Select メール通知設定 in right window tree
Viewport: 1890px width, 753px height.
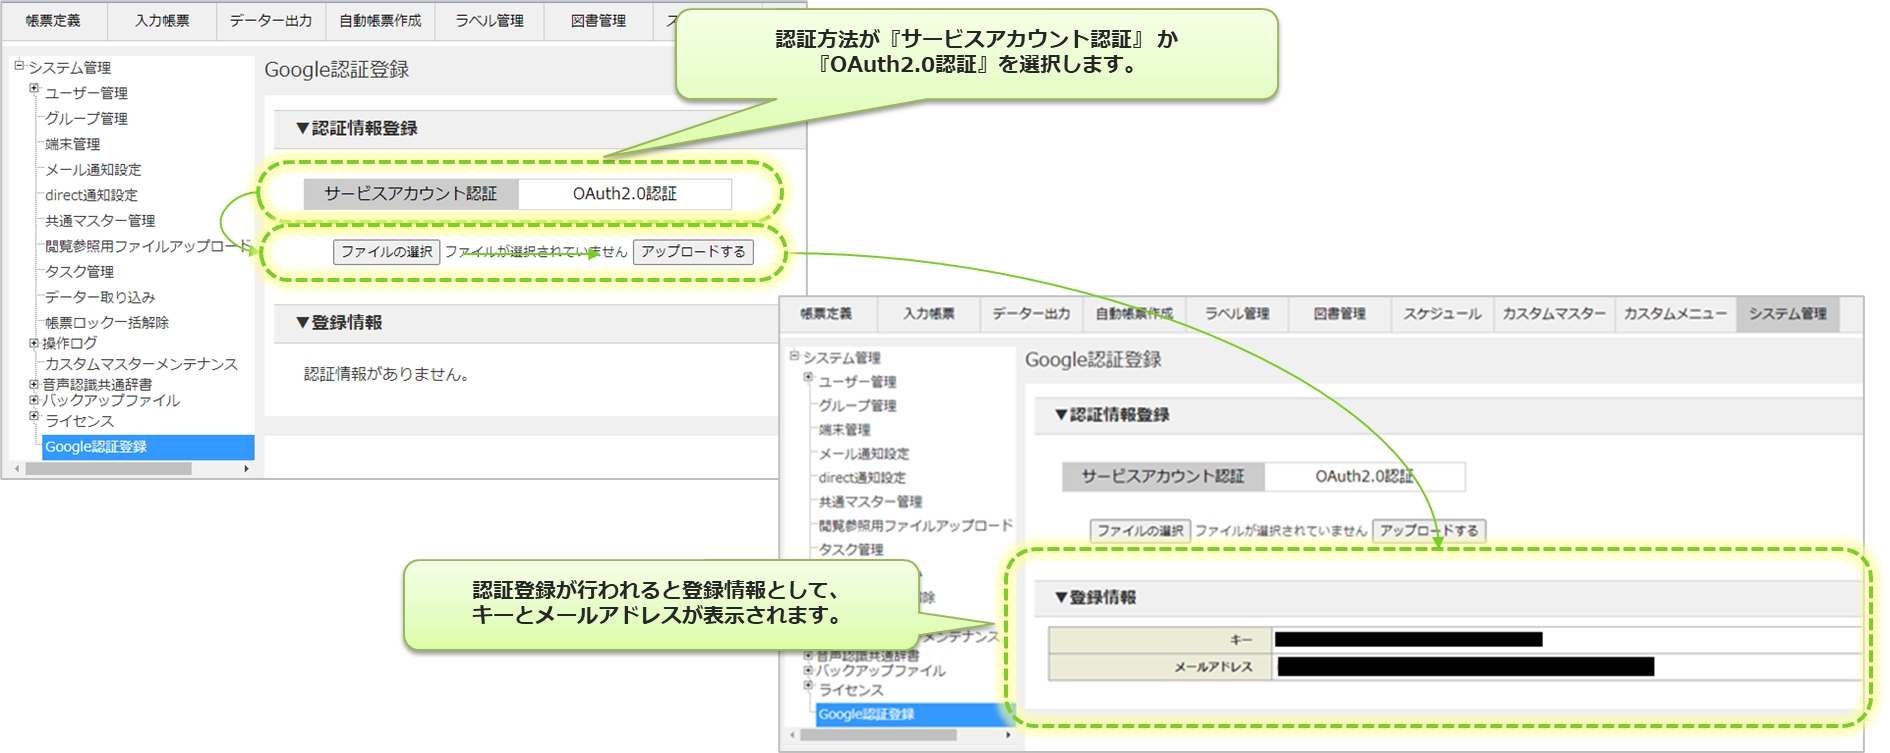coord(864,454)
